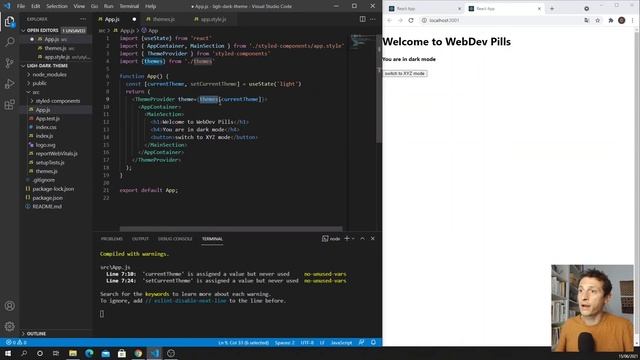Open the launch profile dropdown beside the plus

point(353,238)
